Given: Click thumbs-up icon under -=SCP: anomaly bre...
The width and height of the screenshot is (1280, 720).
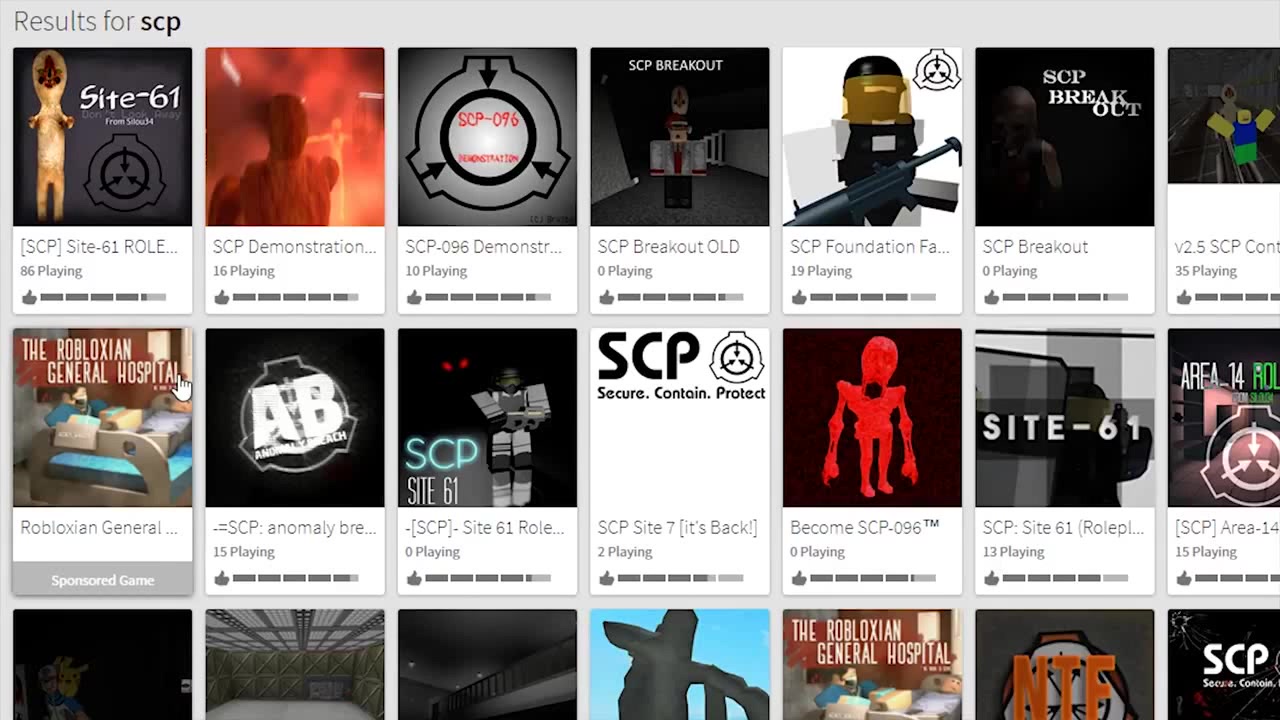Looking at the screenshot, I should [222, 578].
